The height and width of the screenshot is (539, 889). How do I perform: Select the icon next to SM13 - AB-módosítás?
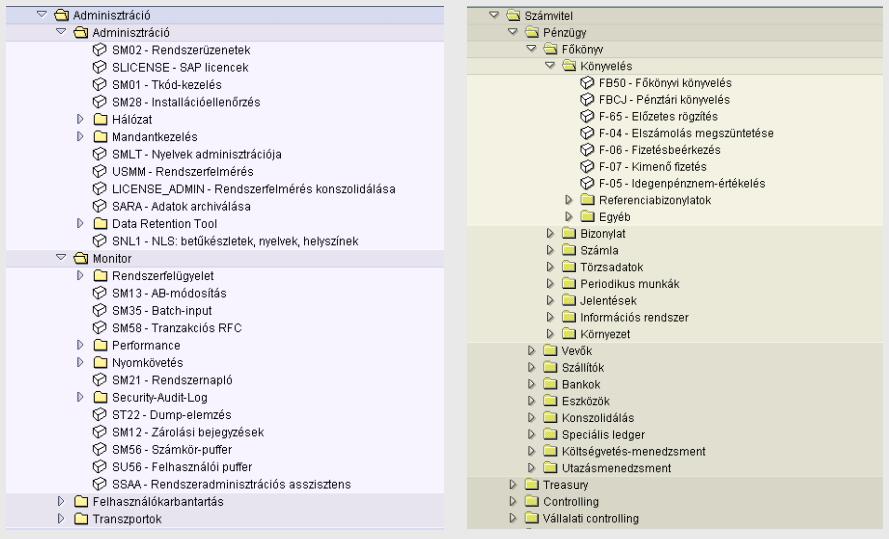pos(100,293)
